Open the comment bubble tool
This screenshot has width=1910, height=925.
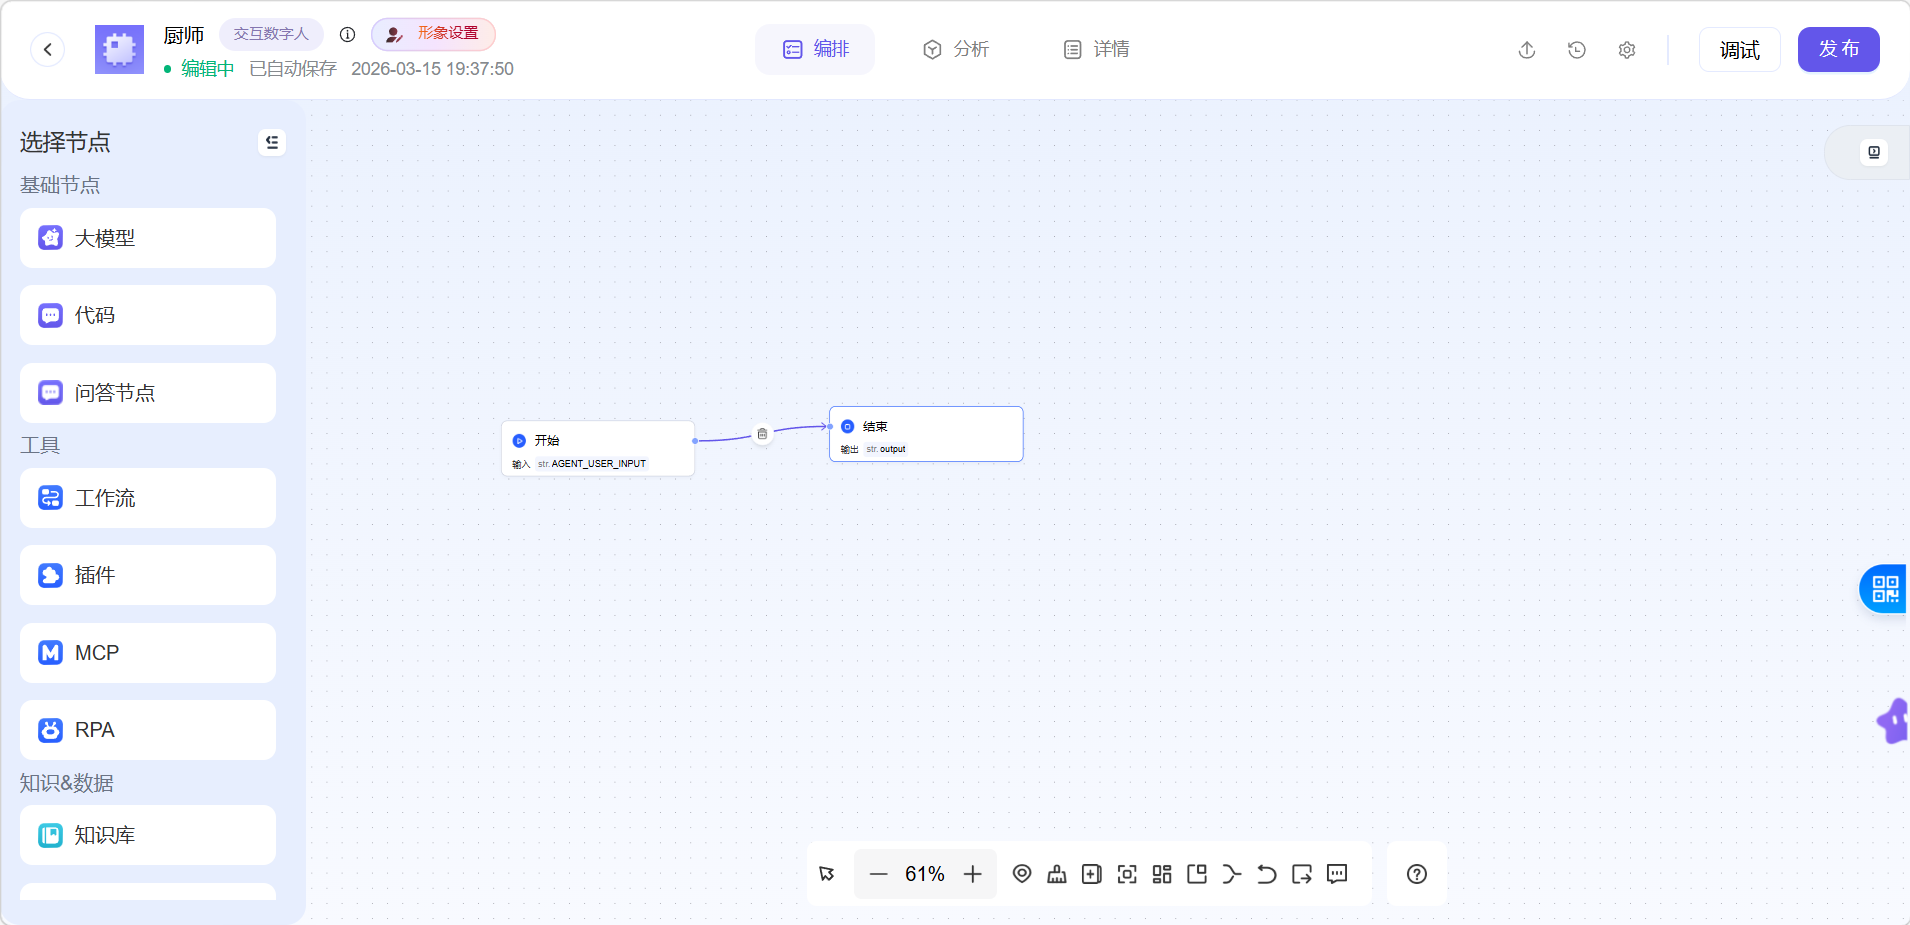point(1337,874)
